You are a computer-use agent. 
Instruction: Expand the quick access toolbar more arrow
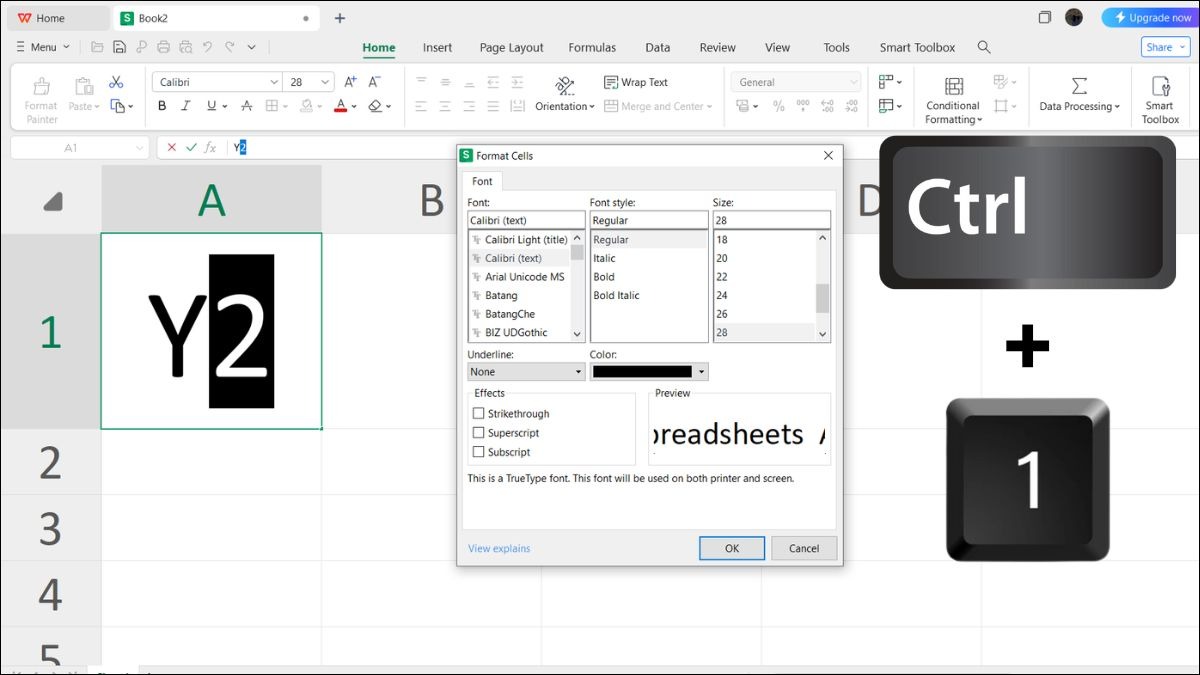[251, 47]
